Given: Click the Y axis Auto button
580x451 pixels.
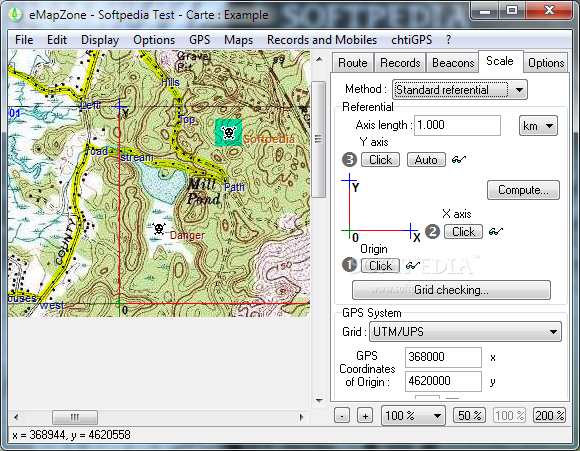Looking at the screenshot, I should coord(426,160).
